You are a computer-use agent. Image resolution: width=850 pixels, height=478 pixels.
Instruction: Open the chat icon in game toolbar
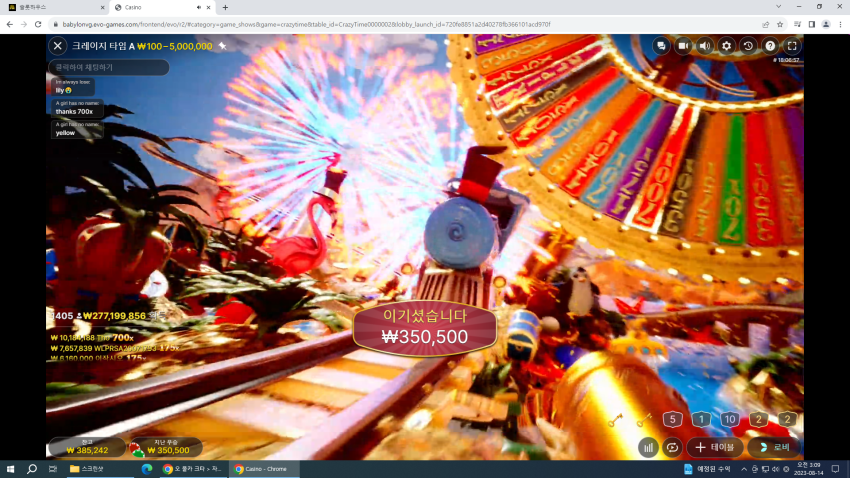point(661,46)
